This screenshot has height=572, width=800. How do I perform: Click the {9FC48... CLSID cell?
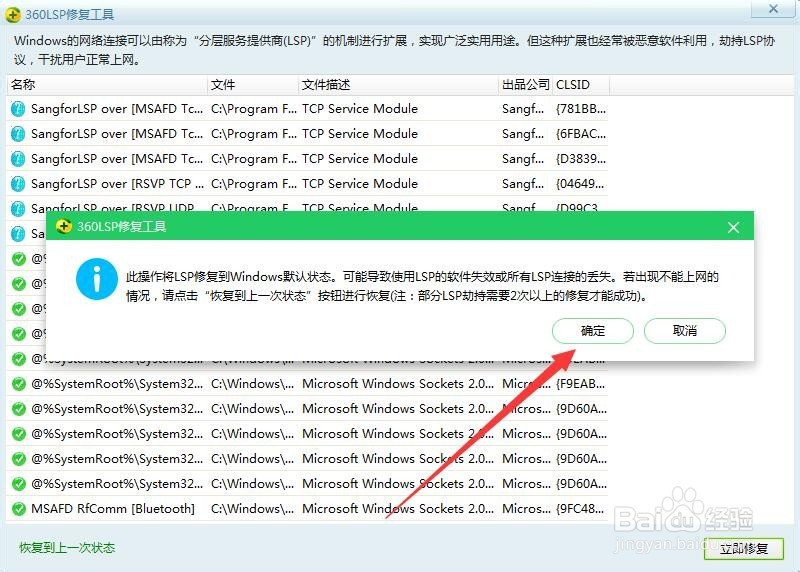pyautogui.click(x=581, y=509)
